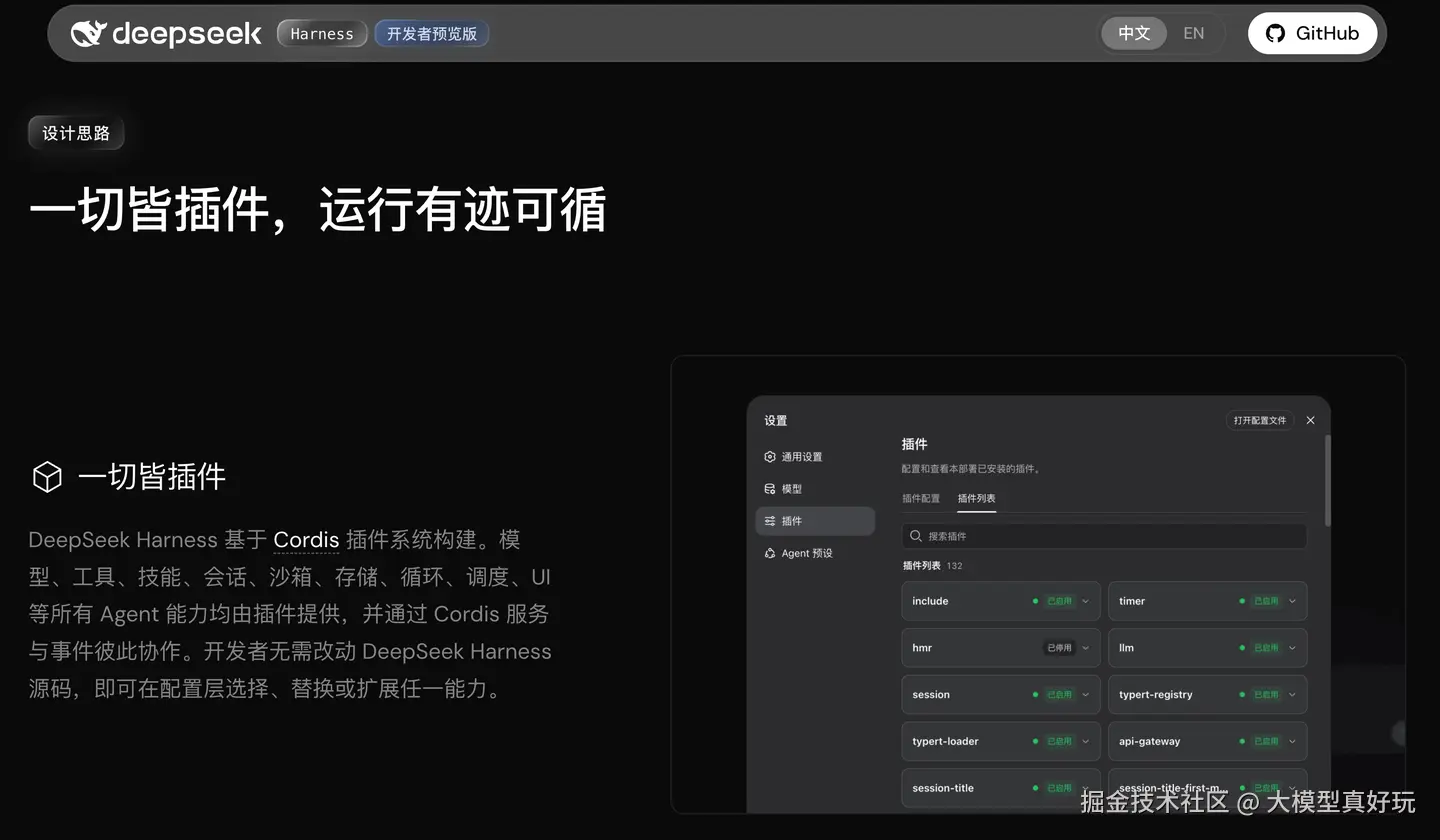Viewport: 1440px width, 840px height.
Task: Click the 设置 dialog title
Action: tap(775, 421)
